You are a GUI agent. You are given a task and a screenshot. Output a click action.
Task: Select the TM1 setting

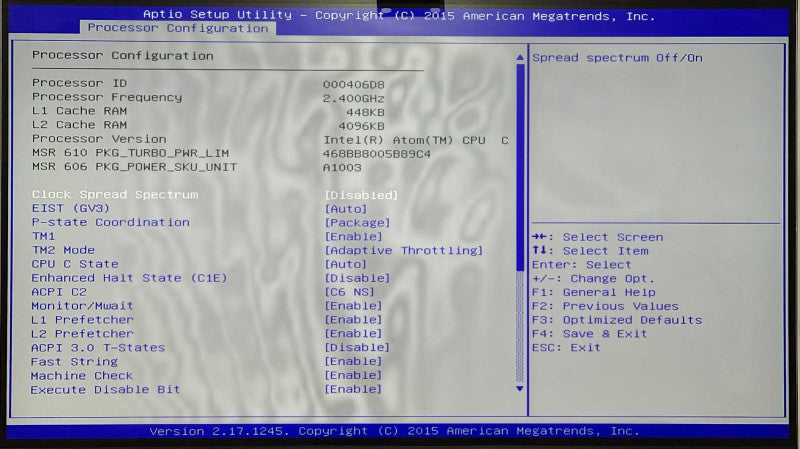[x=43, y=236]
